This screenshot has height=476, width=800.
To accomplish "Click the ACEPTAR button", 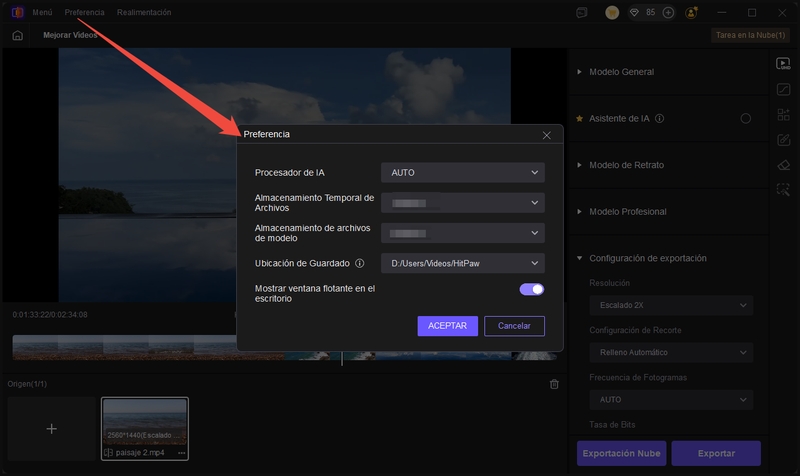I will pyautogui.click(x=447, y=326).
